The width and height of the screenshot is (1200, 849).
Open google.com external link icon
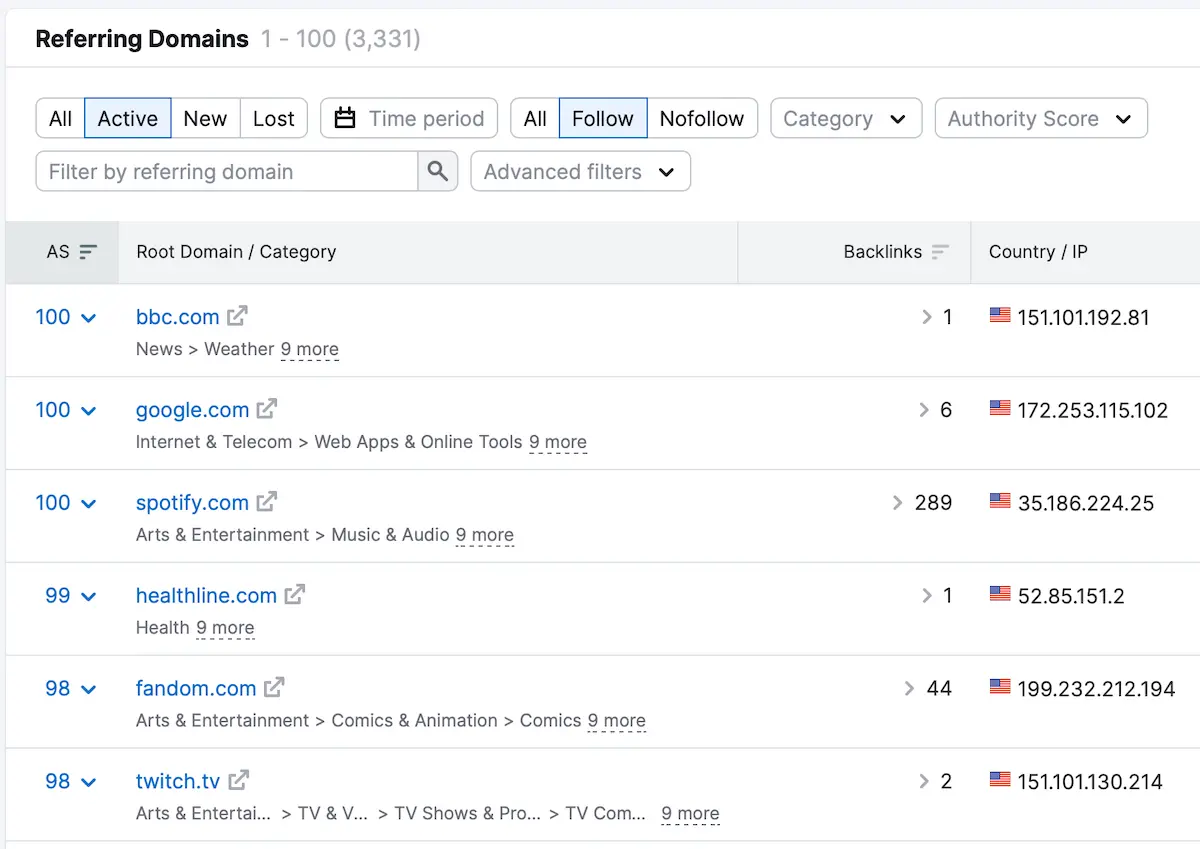[x=267, y=409]
